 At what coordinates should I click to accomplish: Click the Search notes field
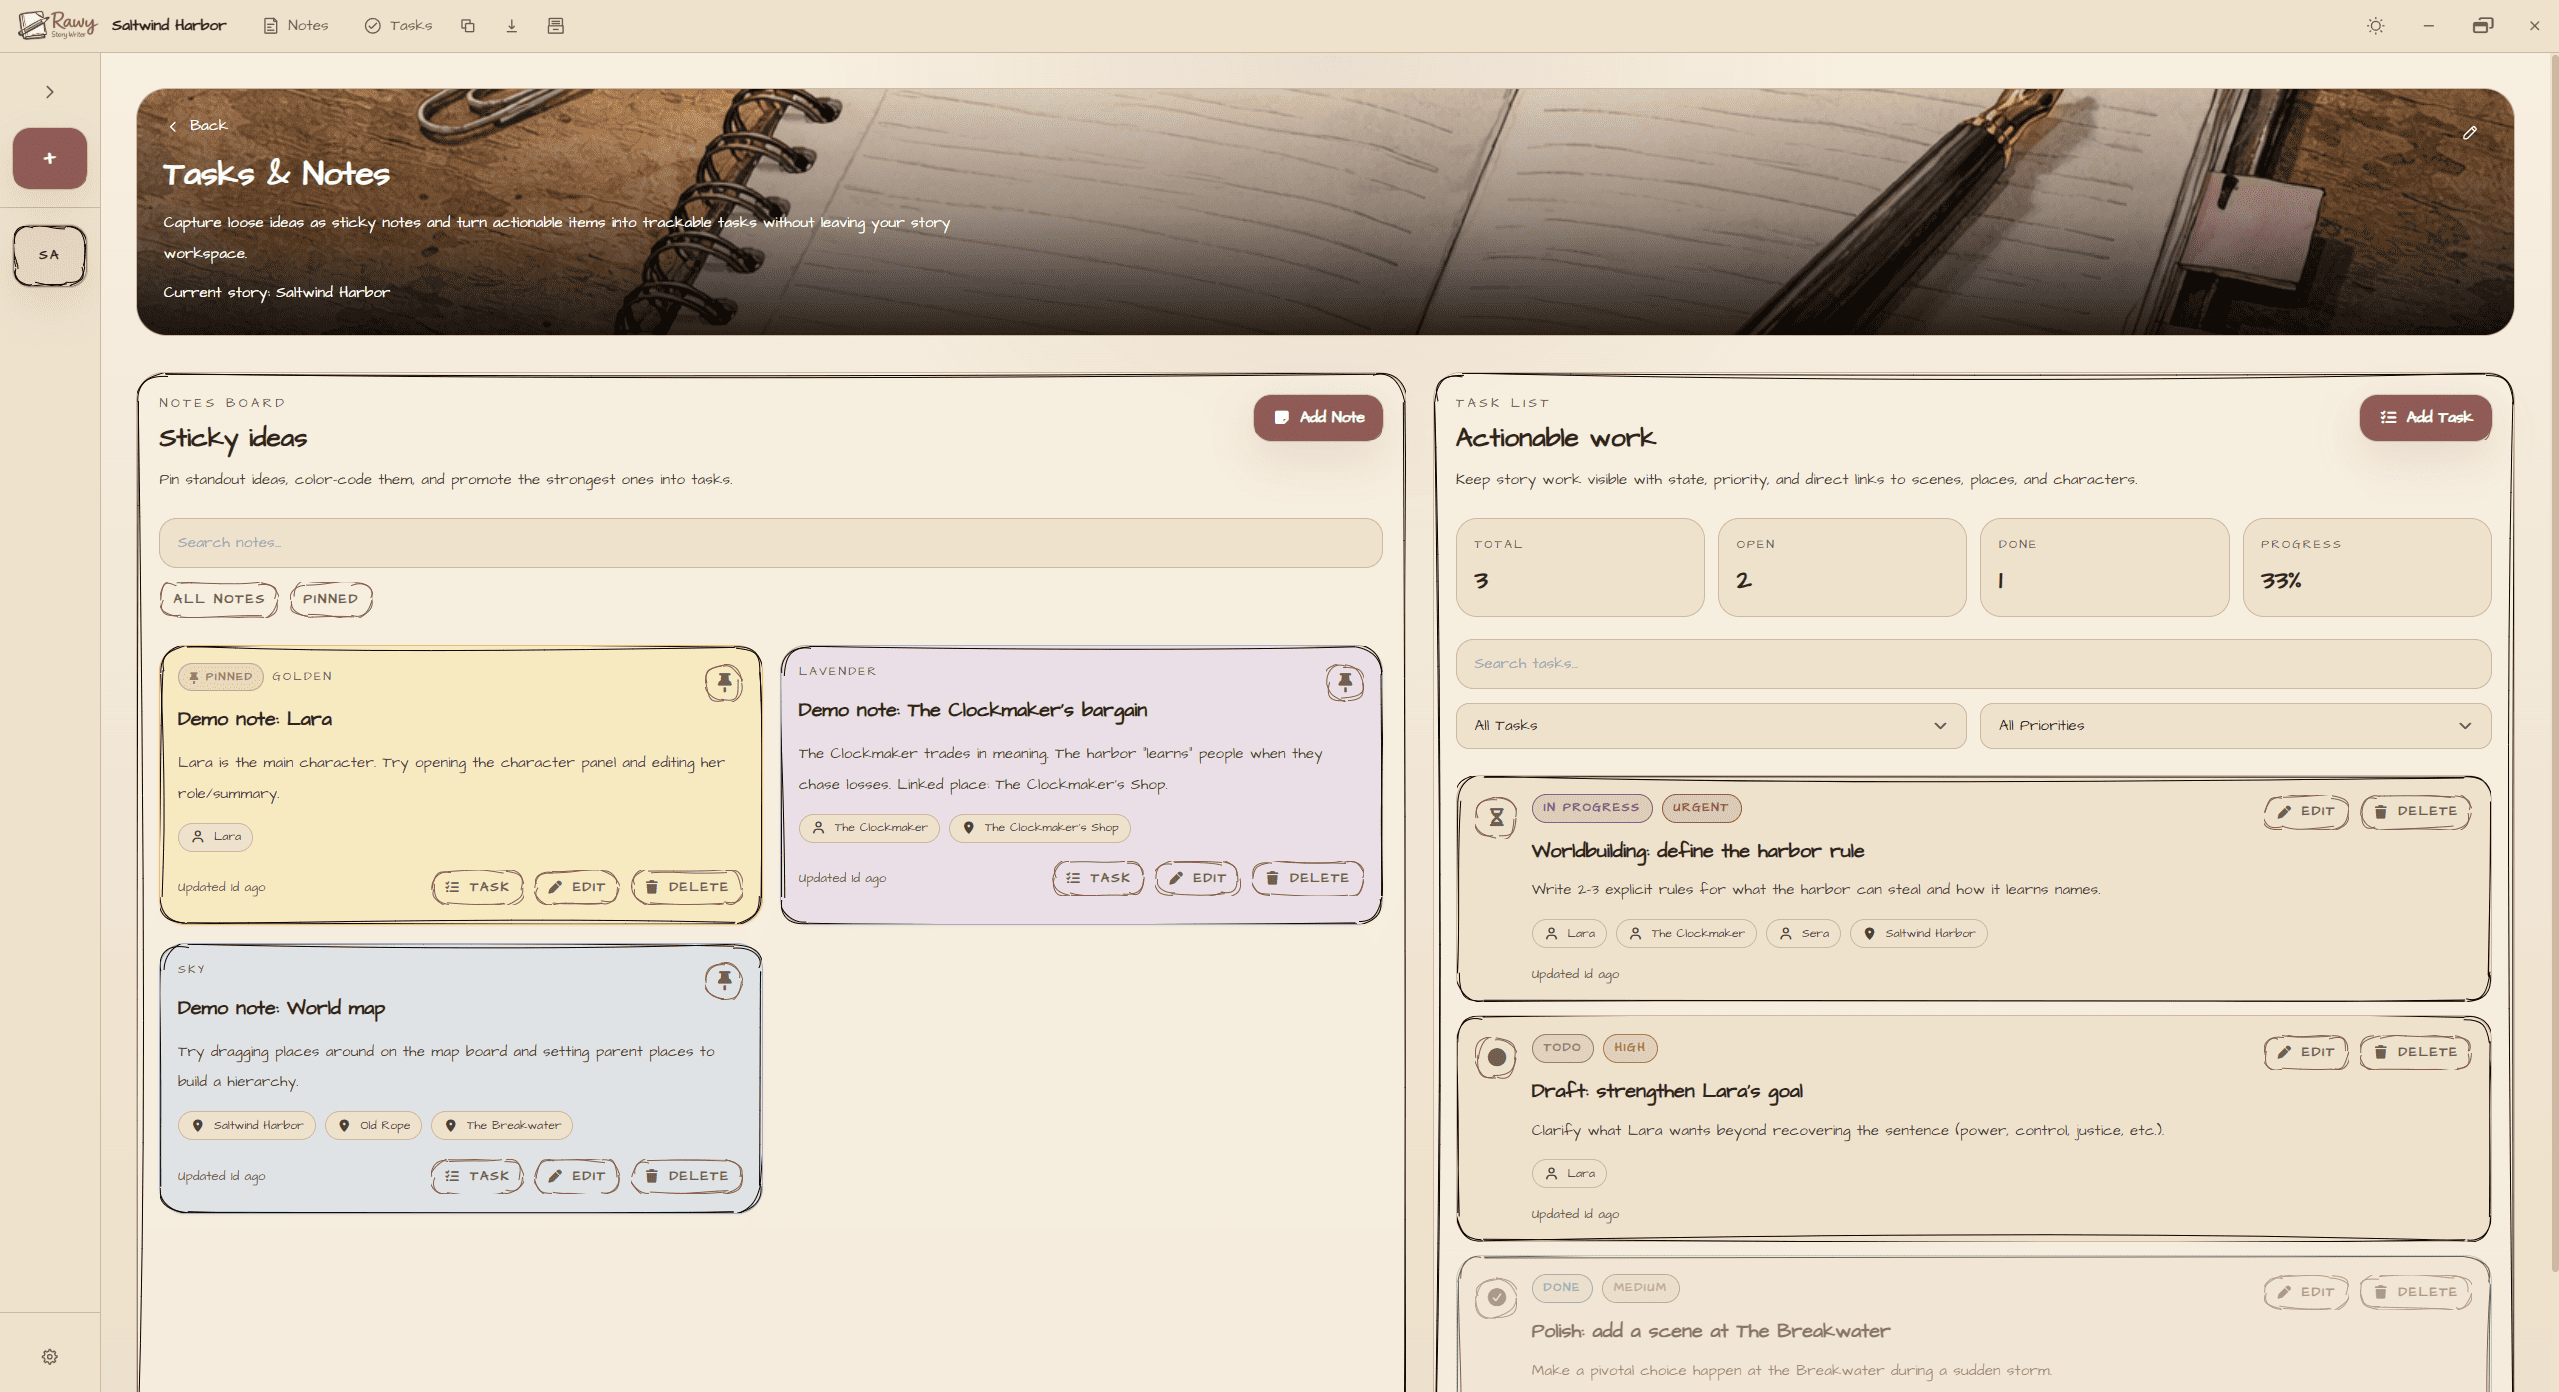[x=770, y=543]
